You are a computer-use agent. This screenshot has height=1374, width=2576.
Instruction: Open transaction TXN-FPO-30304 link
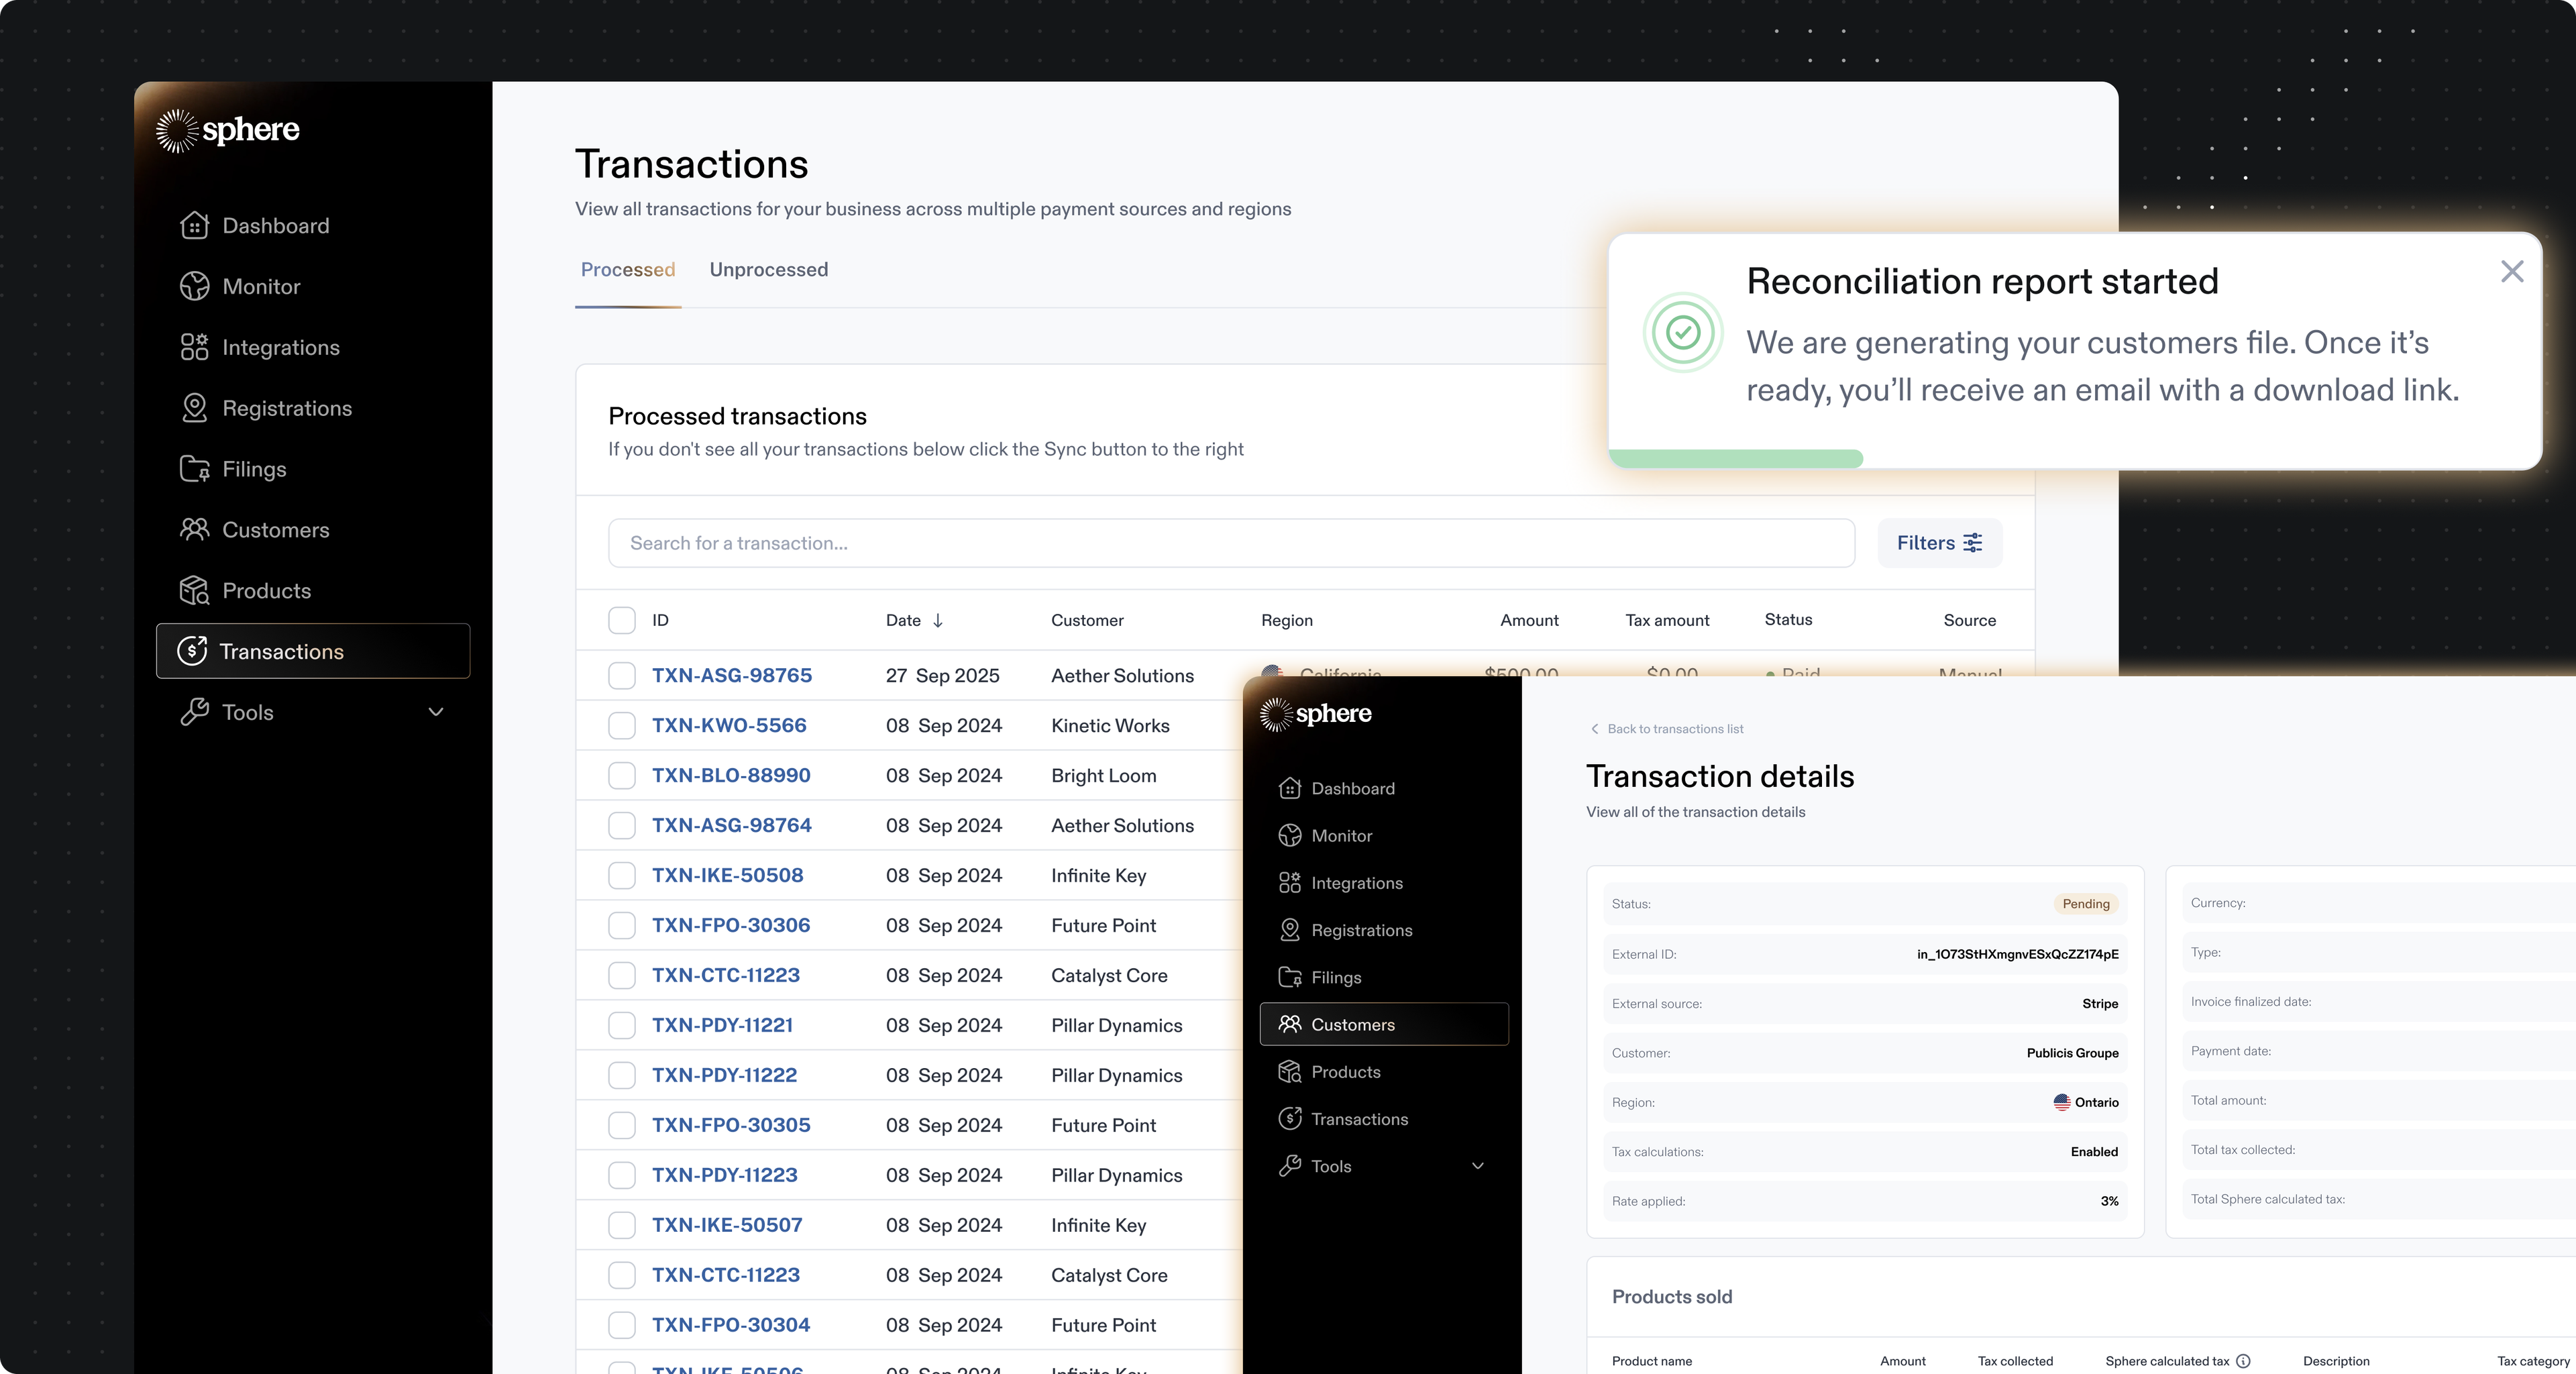pyautogui.click(x=731, y=1325)
